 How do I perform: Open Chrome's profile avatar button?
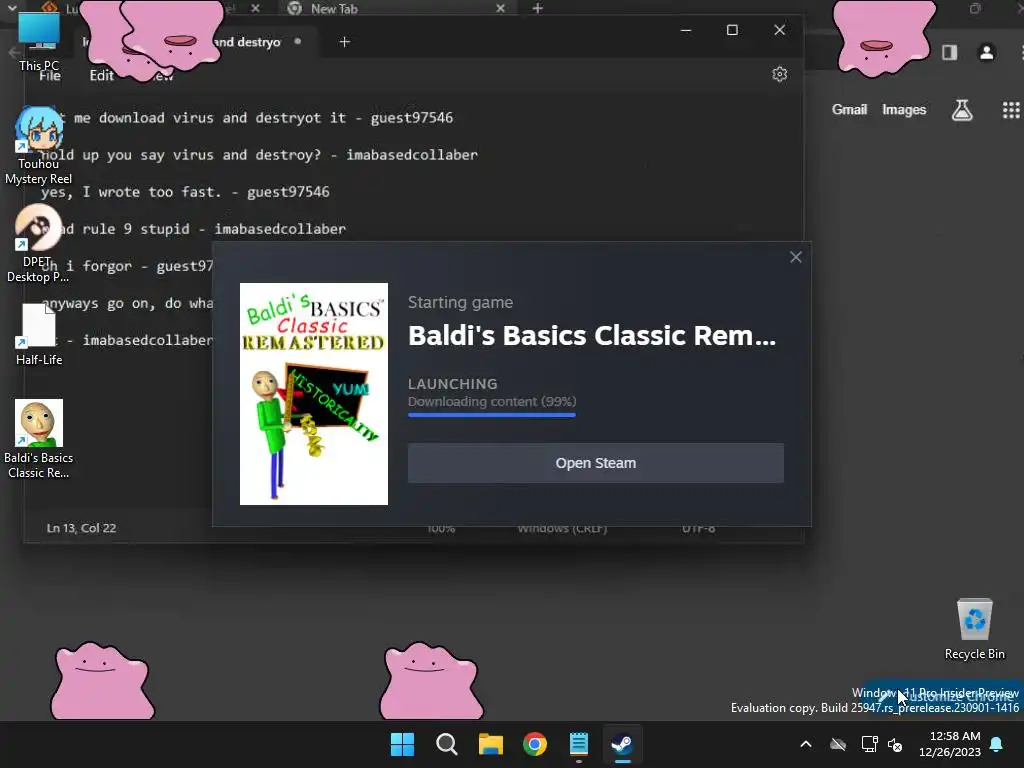click(986, 52)
